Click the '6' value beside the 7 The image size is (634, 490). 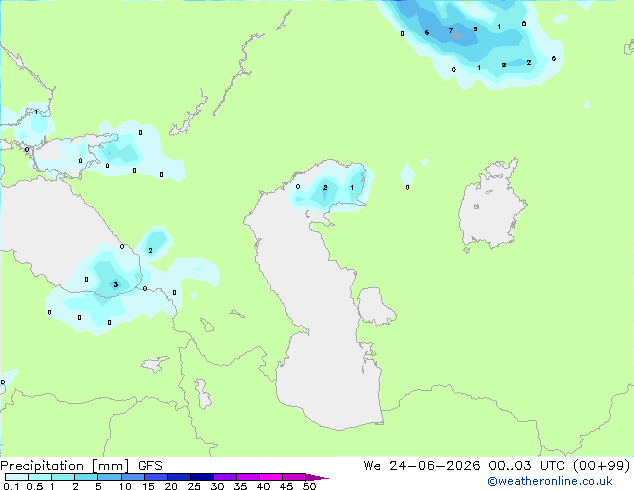(427, 32)
